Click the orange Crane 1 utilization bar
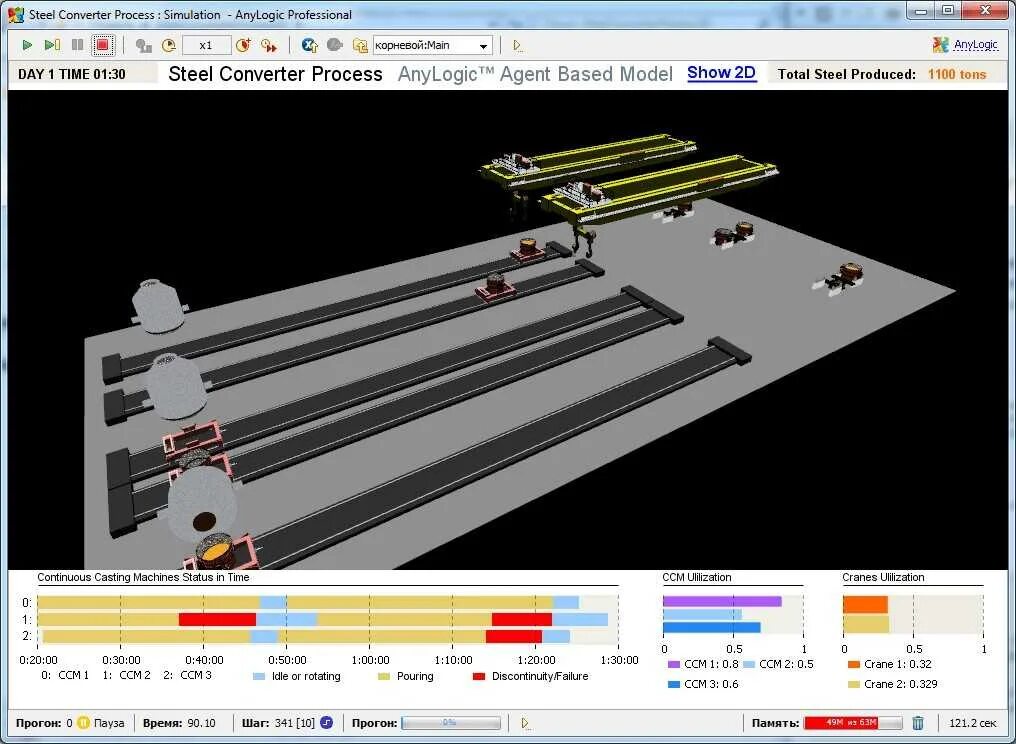 (x=865, y=605)
